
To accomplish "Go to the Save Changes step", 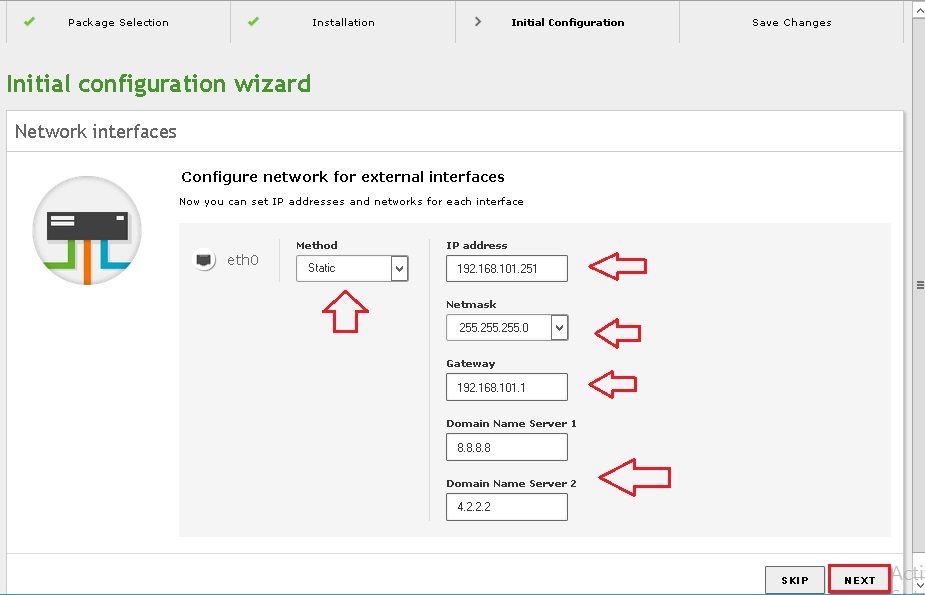I will coord(792,22).
